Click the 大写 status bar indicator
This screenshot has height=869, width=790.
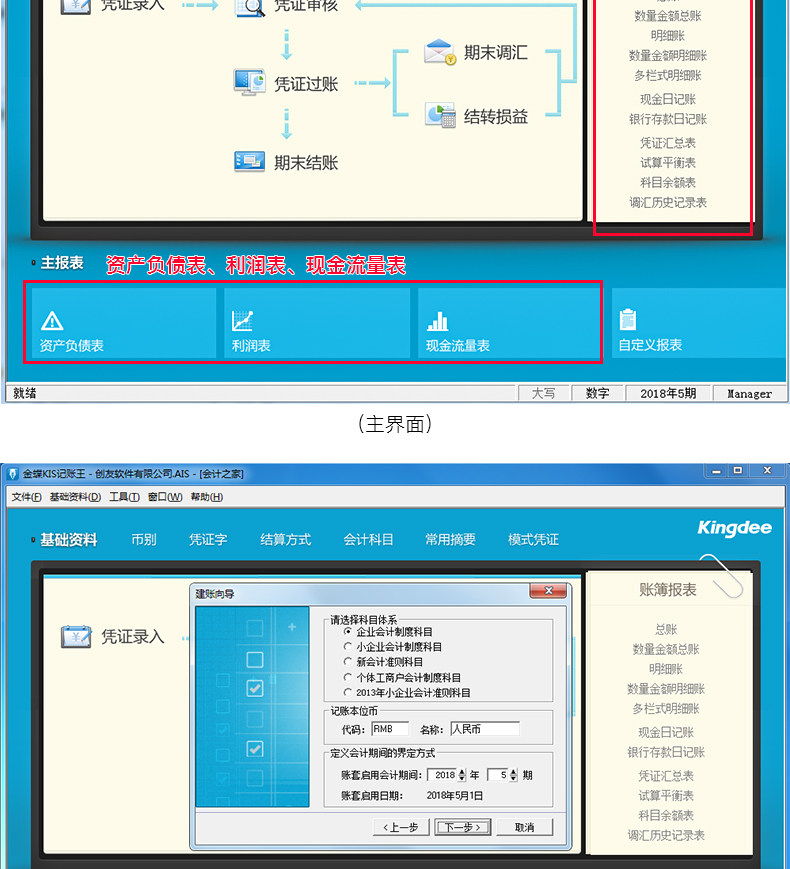coord(543,393)
